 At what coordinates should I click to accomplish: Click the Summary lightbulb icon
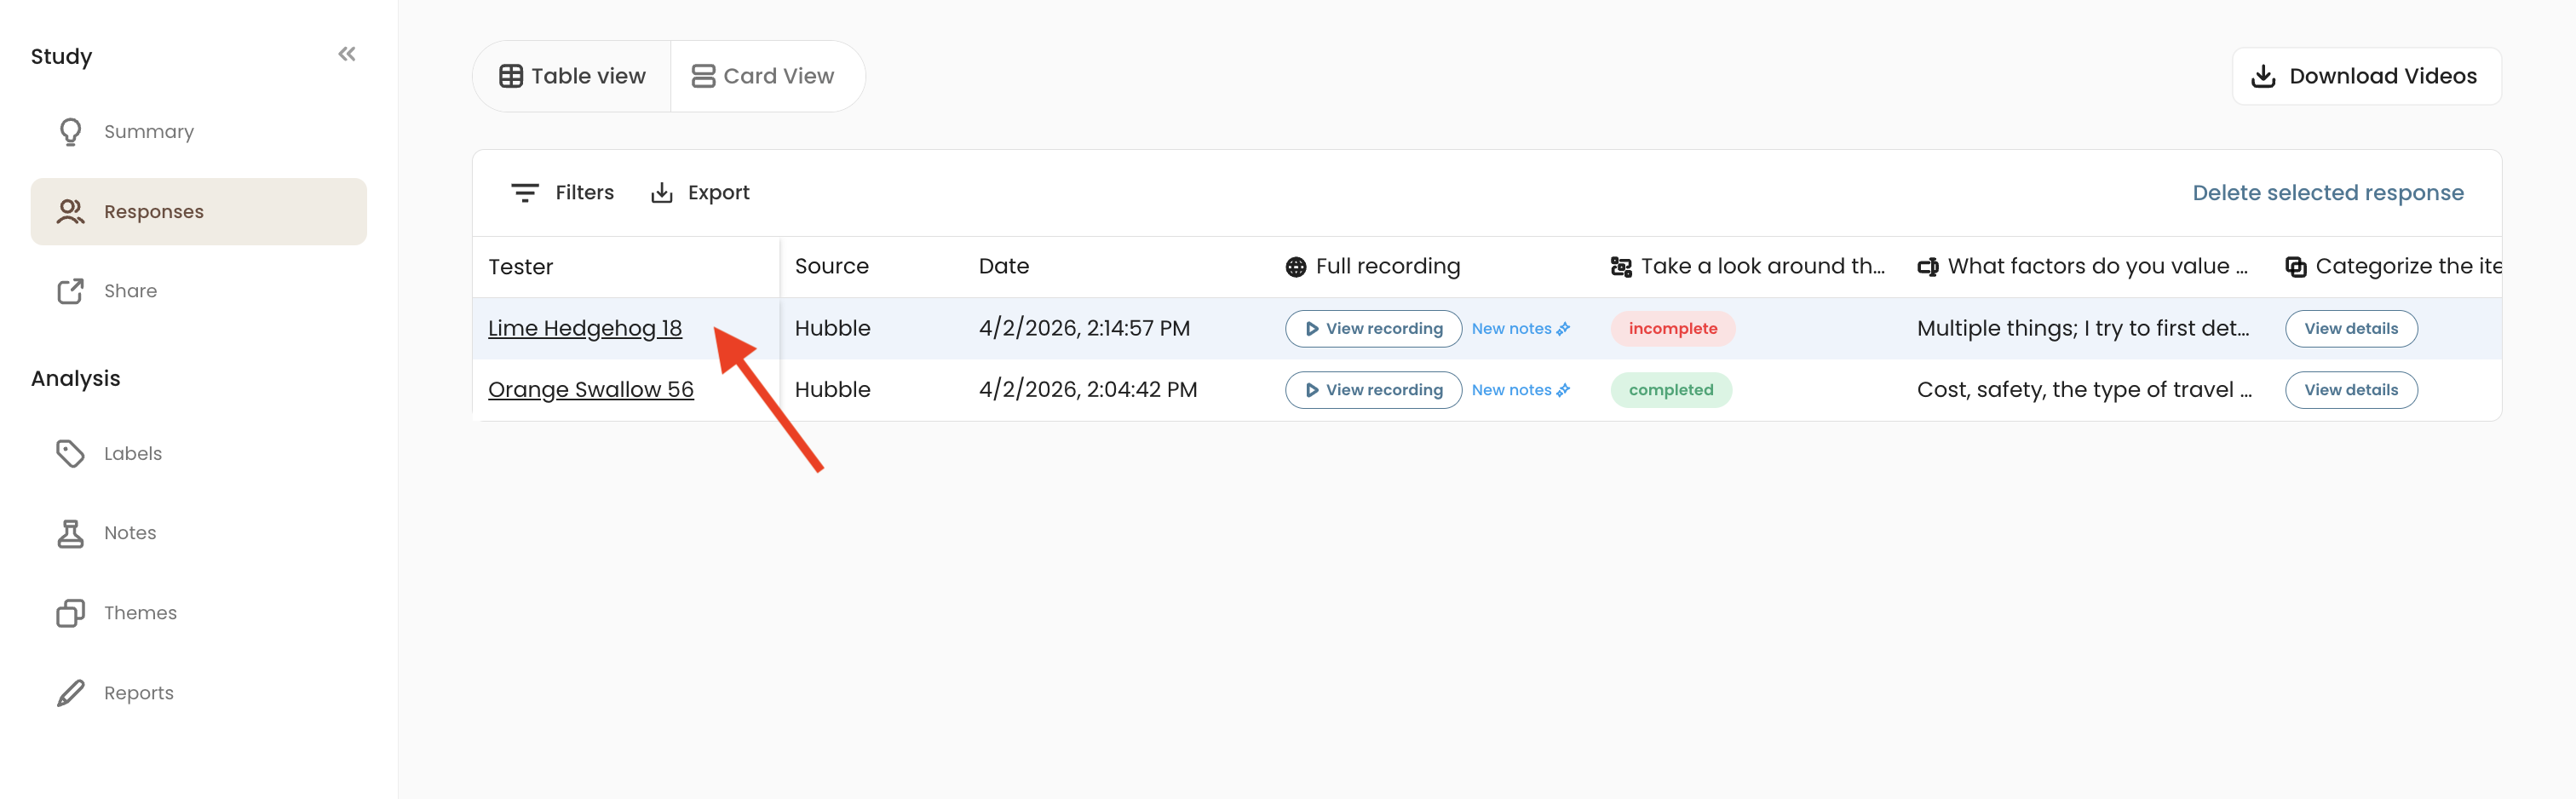point(70,132)
